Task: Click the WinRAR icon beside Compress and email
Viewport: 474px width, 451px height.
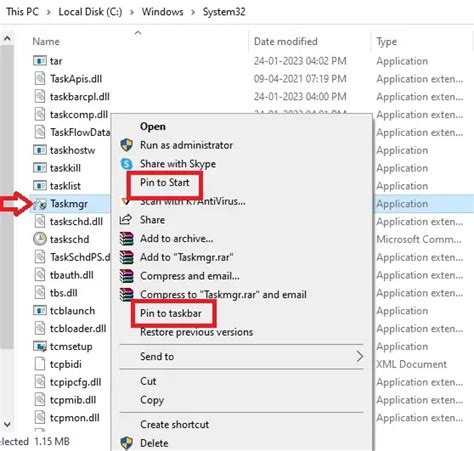Action: (x=126, y=276)
